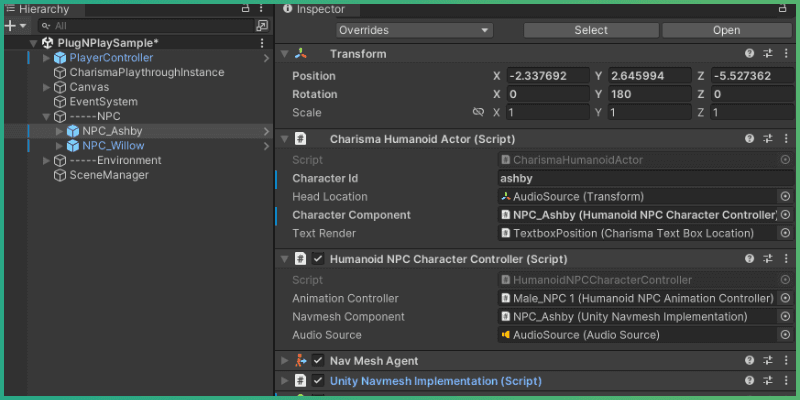
Task: Collapse the Transform component foldout
Action: (285, 54)
